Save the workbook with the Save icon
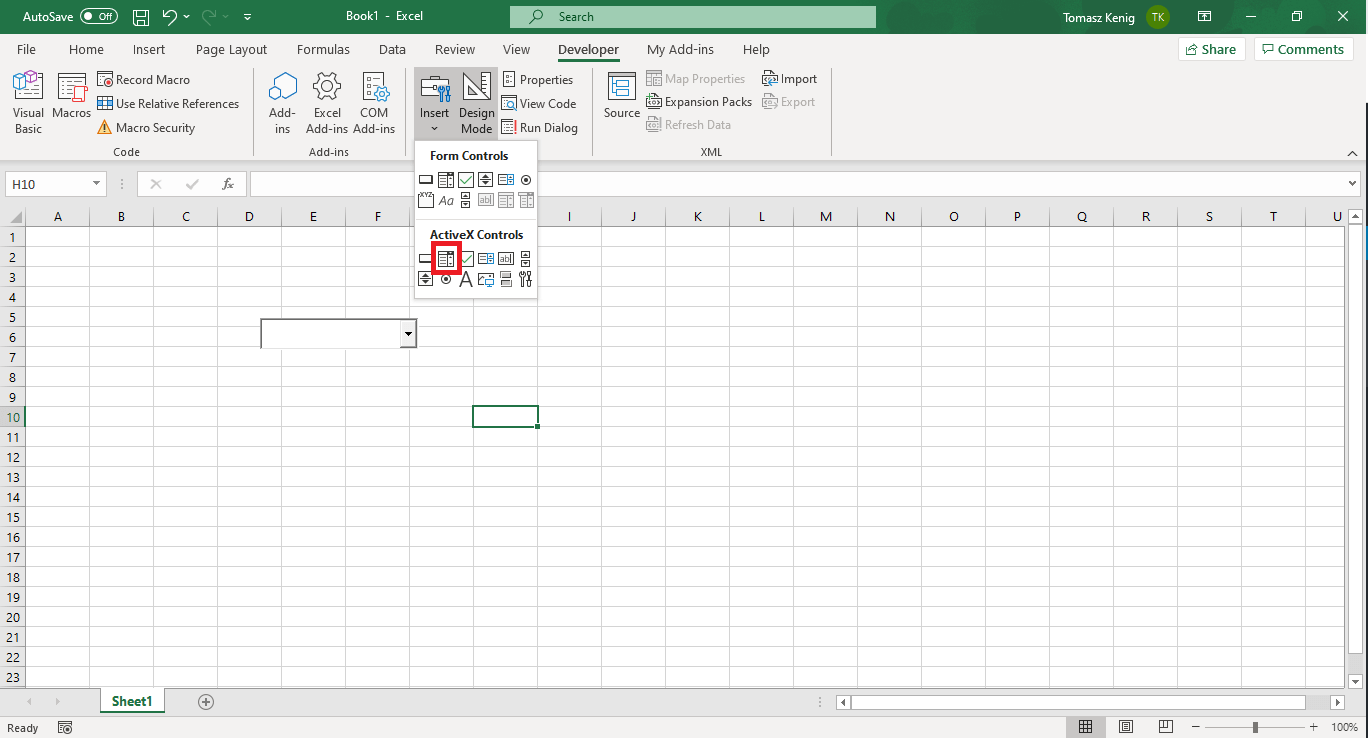 tap(141, 17)
